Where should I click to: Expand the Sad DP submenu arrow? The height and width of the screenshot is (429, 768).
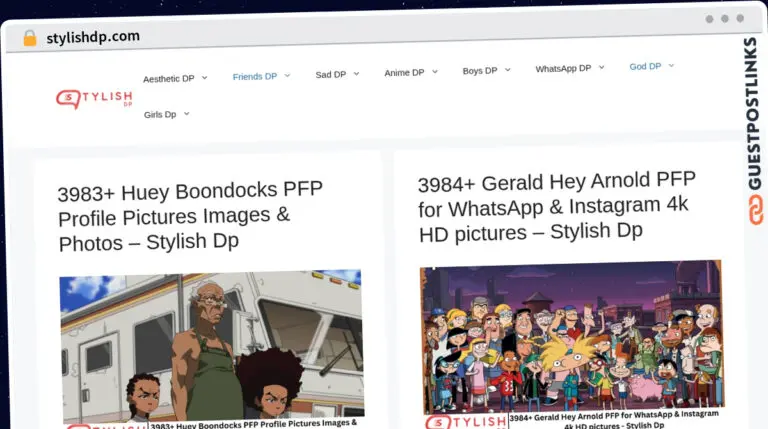coord(357,74)
